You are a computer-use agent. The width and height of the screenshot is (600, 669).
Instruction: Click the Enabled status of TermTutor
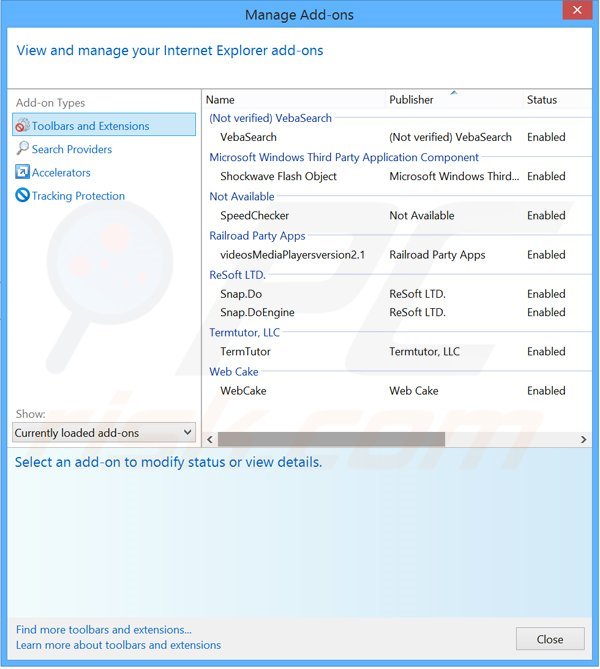(546, 352)
